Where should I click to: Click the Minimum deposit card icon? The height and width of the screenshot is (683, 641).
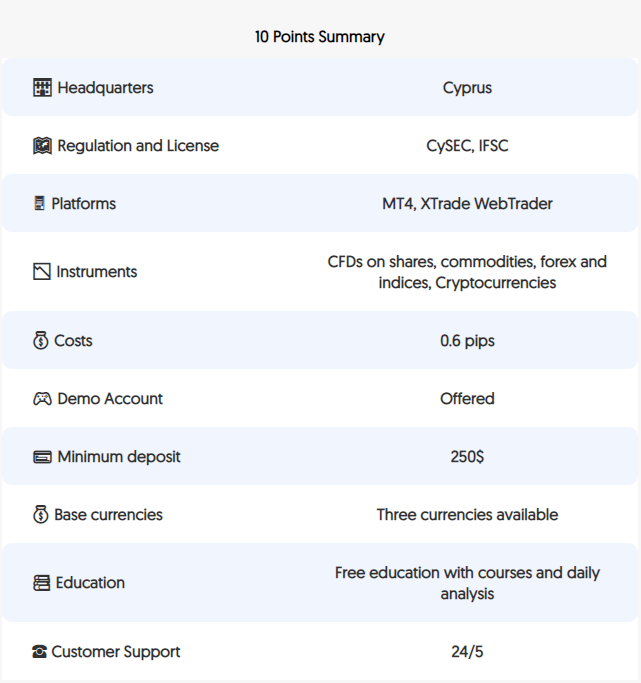[x=42, y=456]
